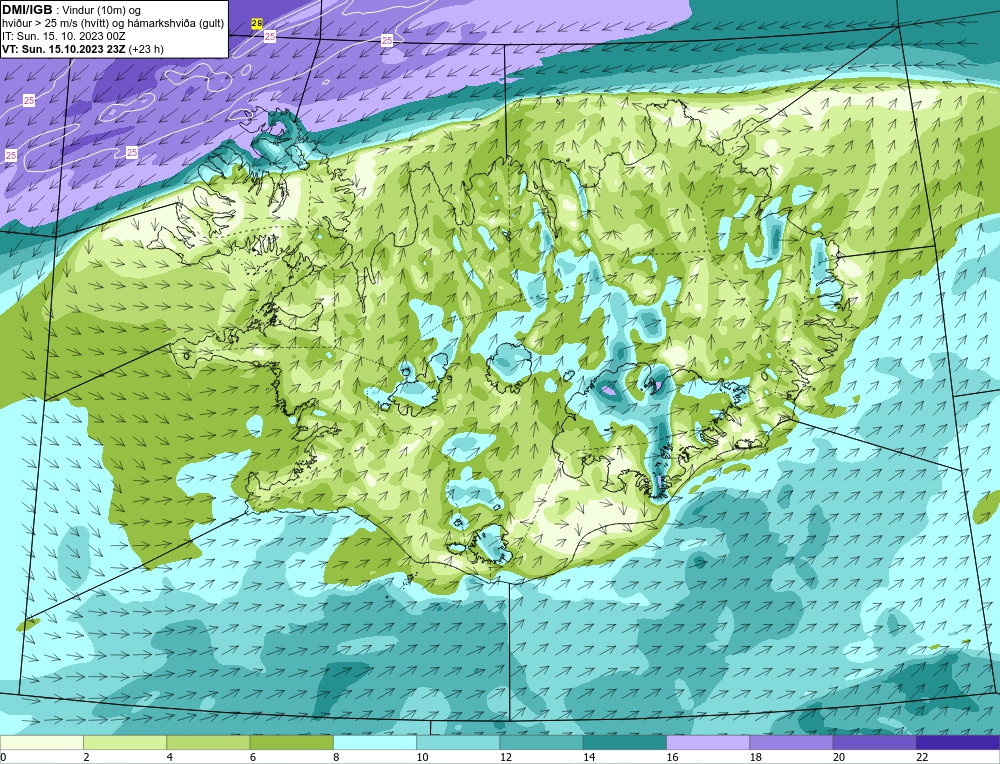Pick the medium green 4–6 m/s swatch
The width and height of the screenshot is (1000, 764).
209,742
